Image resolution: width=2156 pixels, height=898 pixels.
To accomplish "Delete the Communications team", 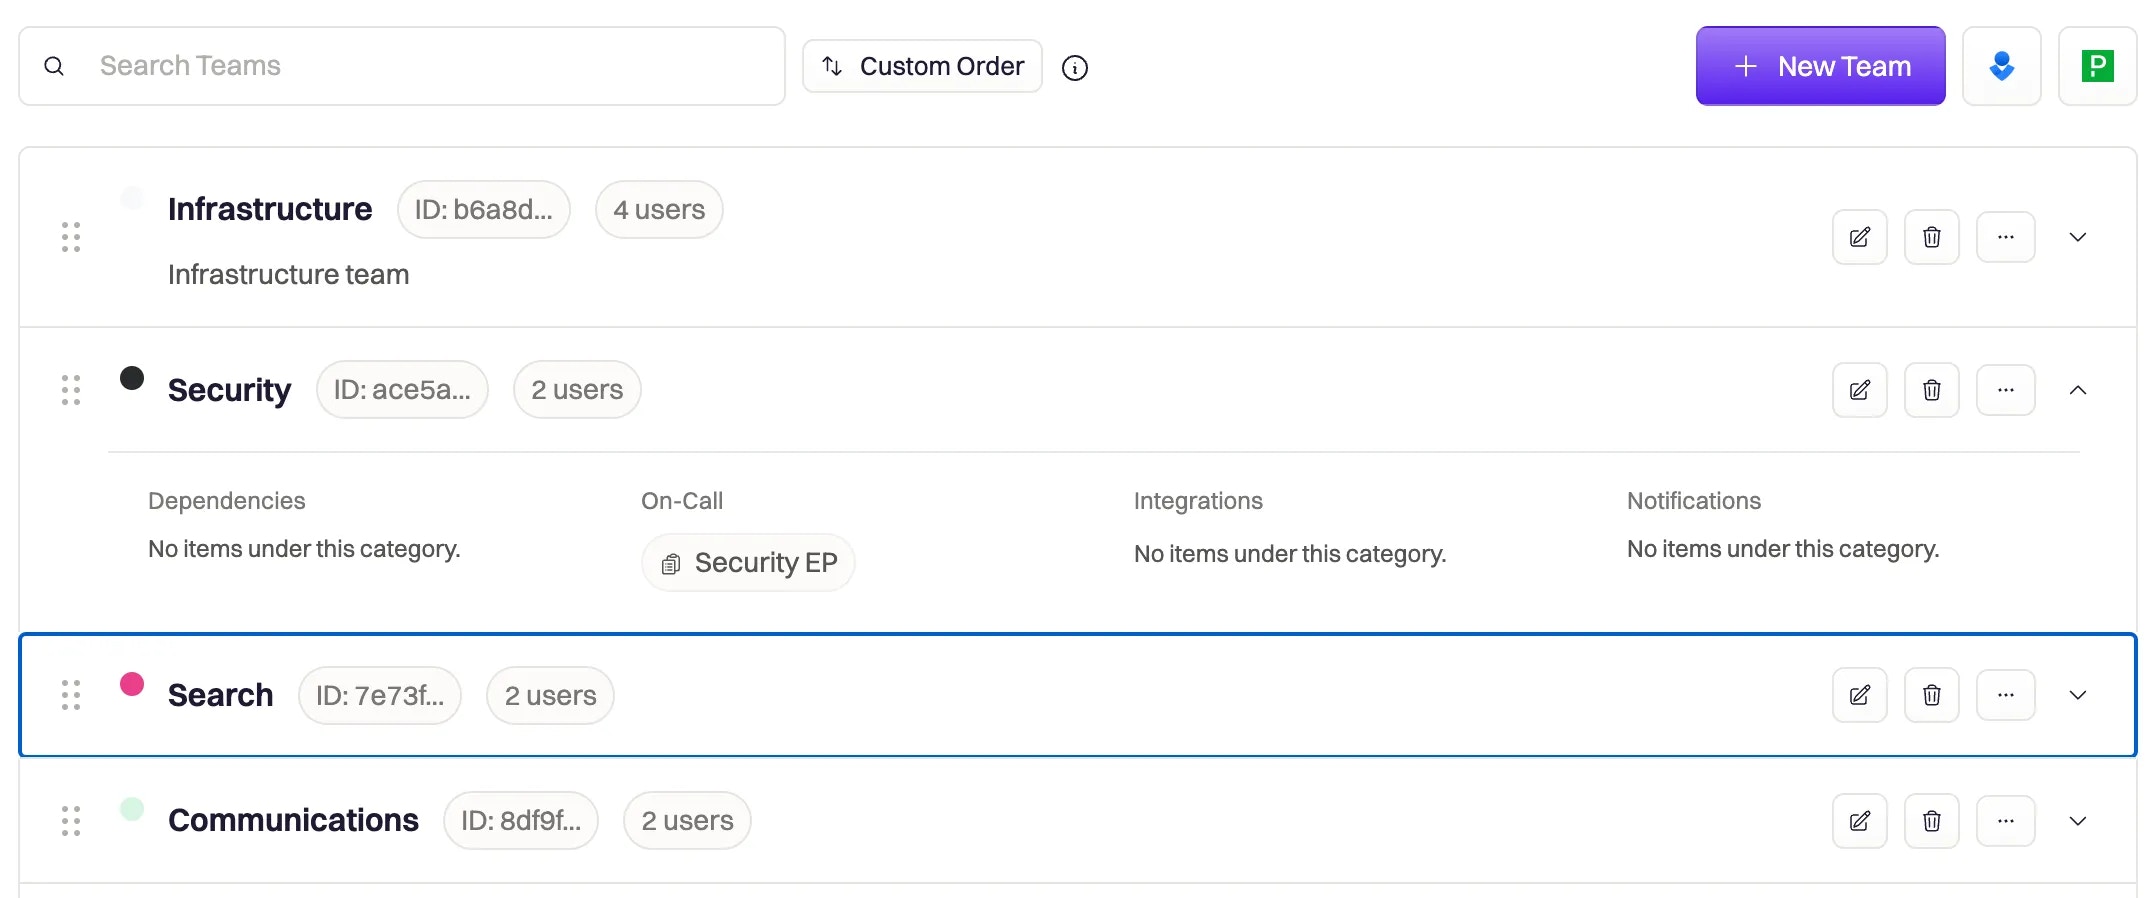I will [x=1931, y=821].
